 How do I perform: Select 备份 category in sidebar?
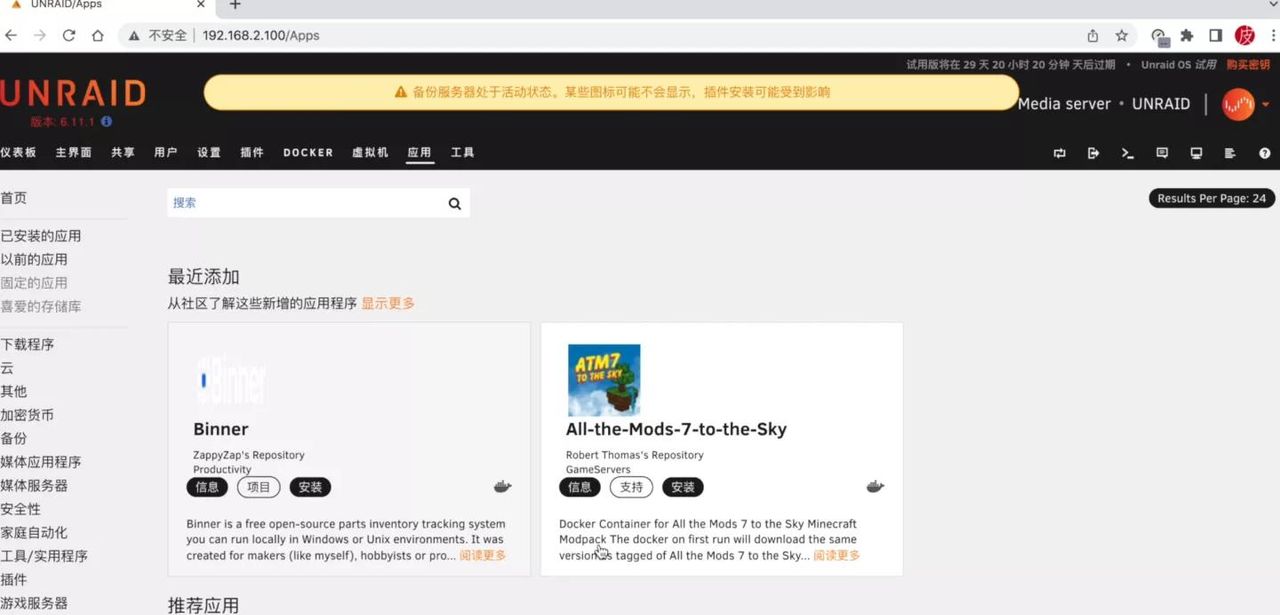tap(14, 438)
